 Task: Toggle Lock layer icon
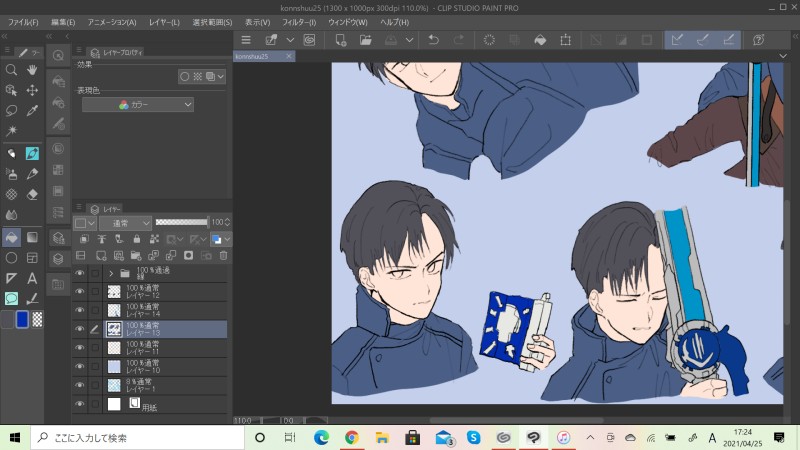click(137, 239)
